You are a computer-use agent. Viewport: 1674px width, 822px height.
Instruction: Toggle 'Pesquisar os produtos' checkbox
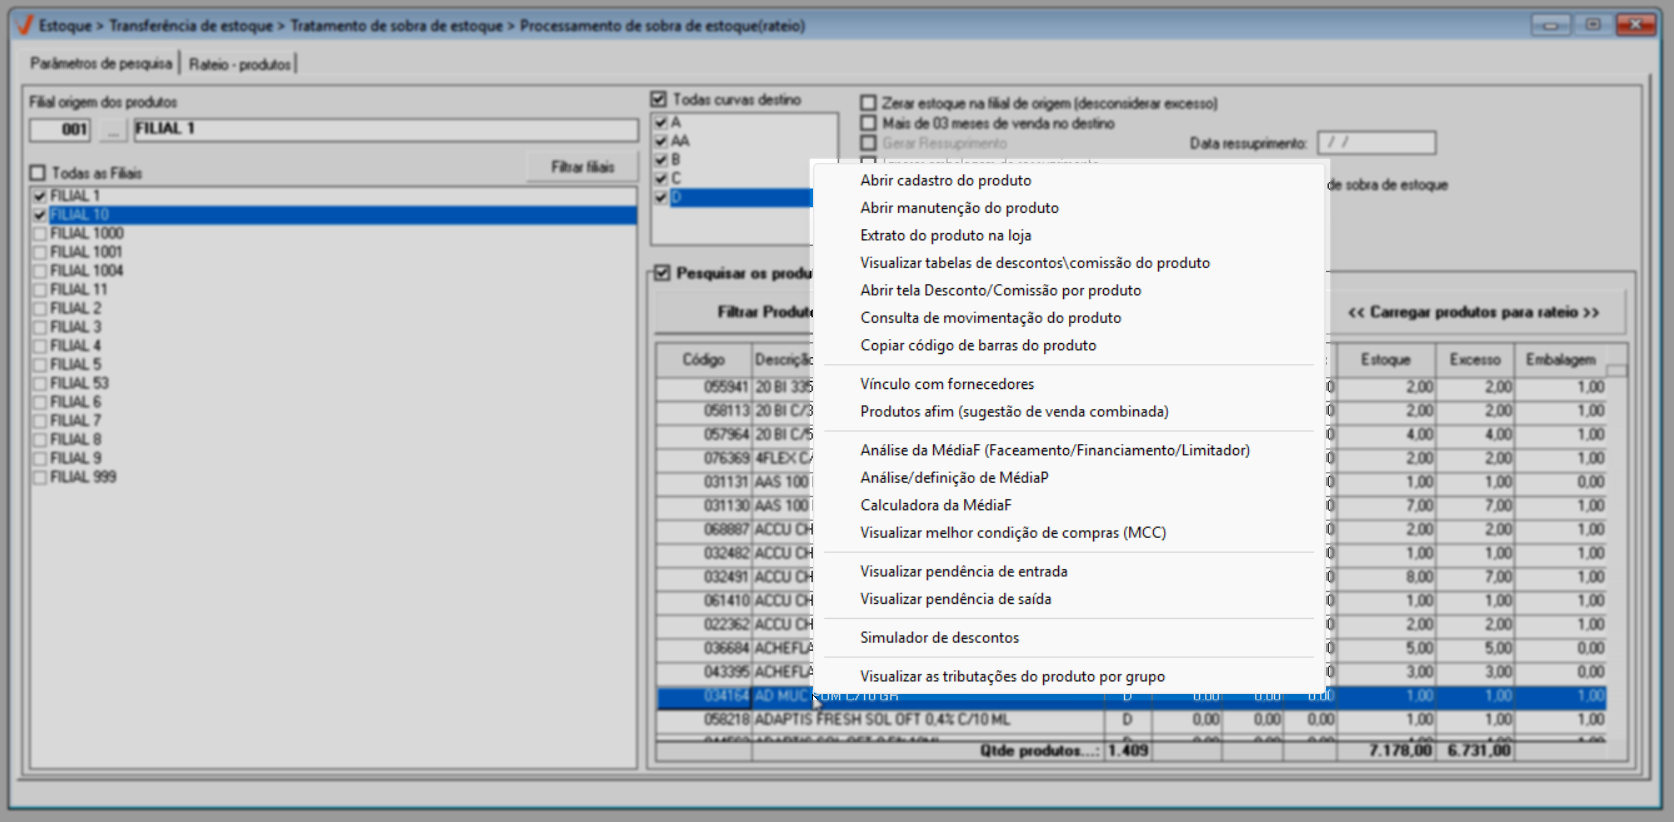pyautogui.click(x=662, y=273)
